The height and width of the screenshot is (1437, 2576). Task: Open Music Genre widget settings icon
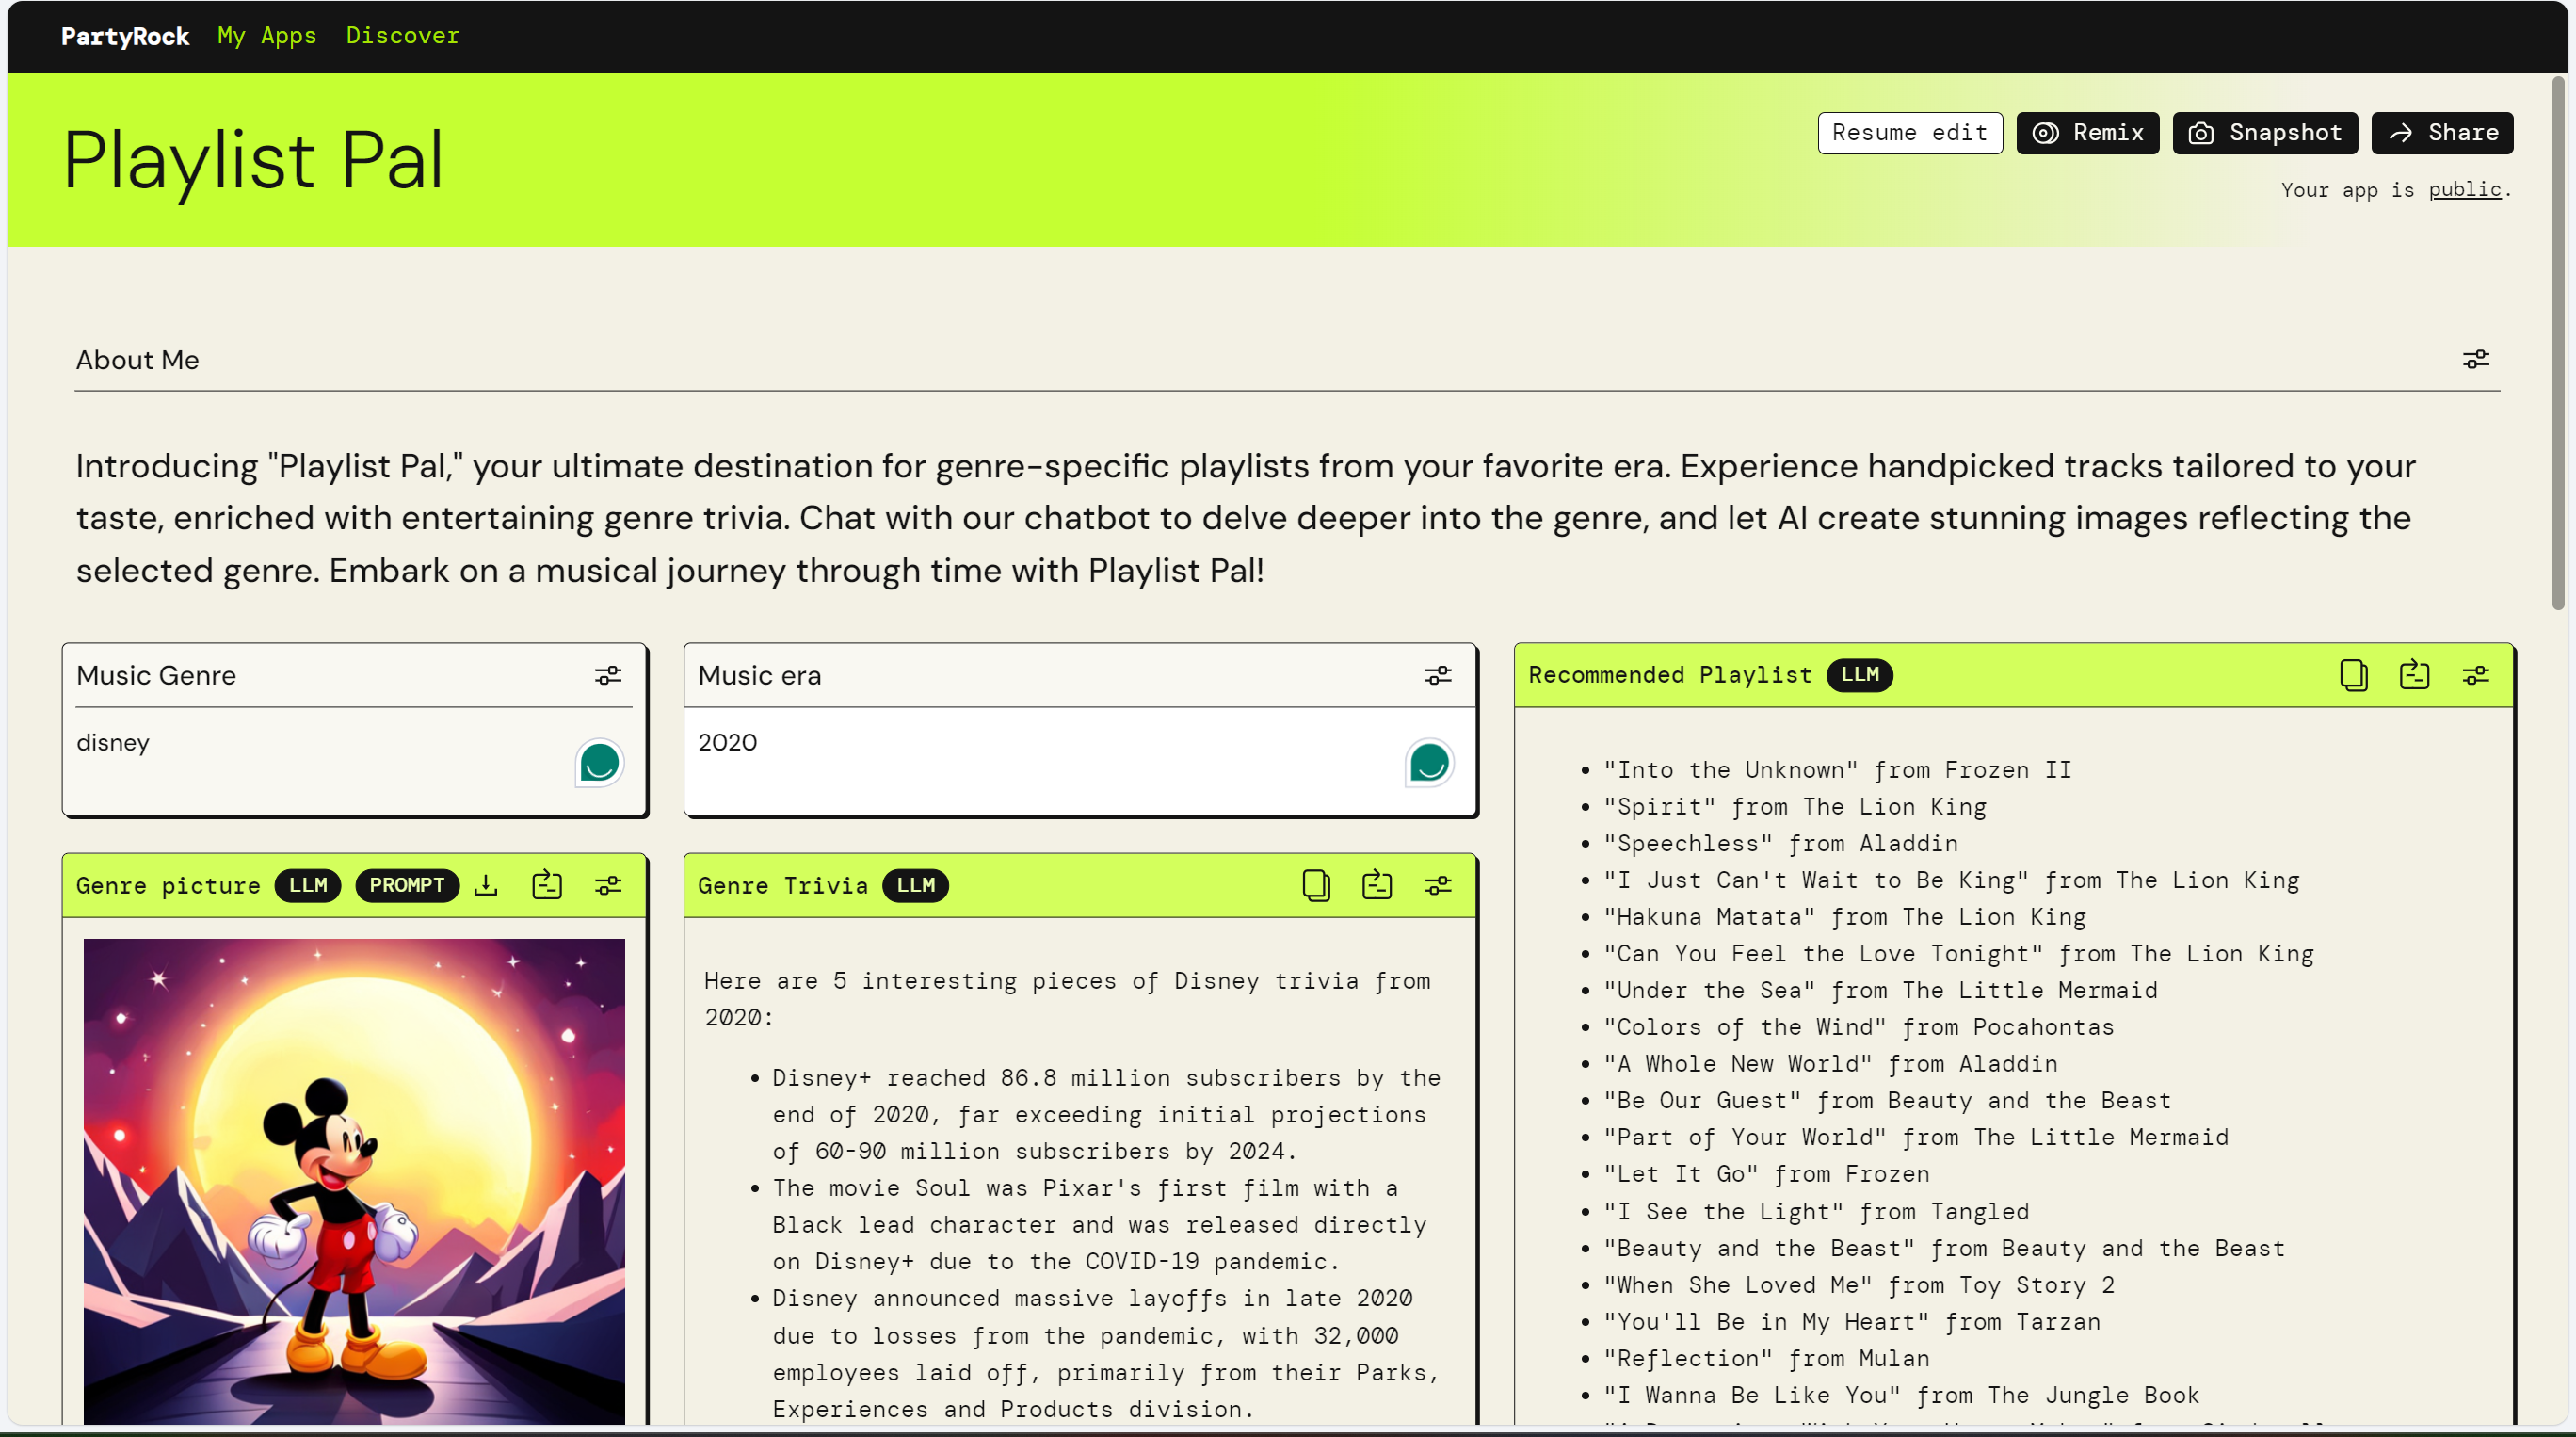click(608, 676)
